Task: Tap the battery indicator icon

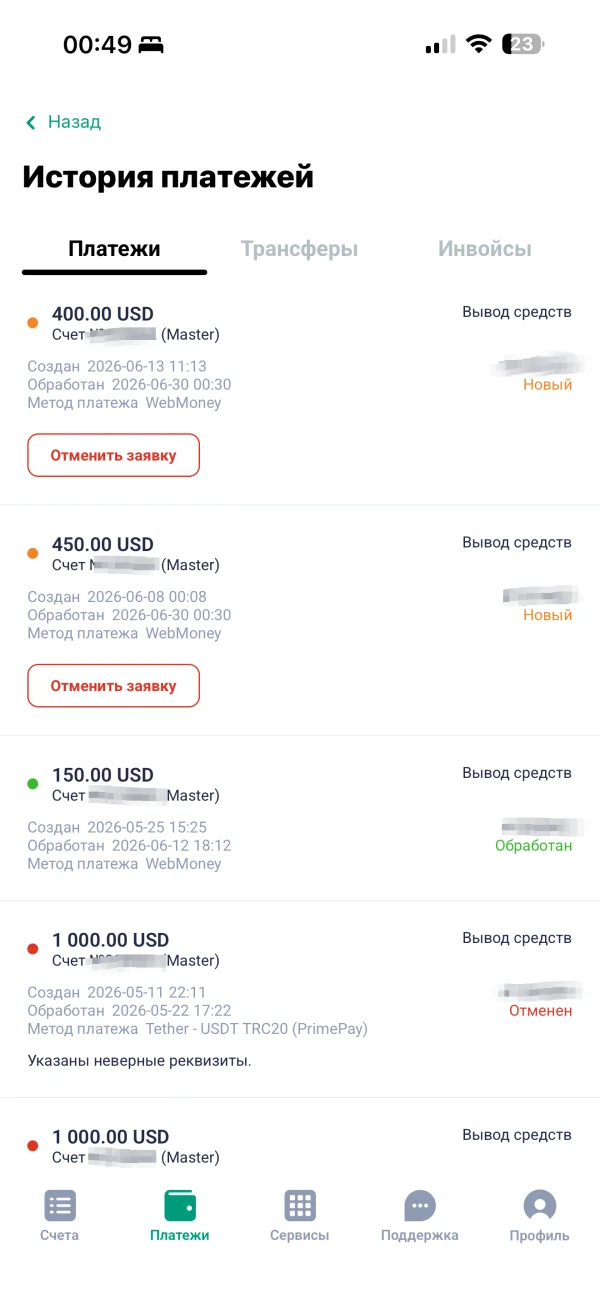Action: pyautogui.click(x=525, y=44)
